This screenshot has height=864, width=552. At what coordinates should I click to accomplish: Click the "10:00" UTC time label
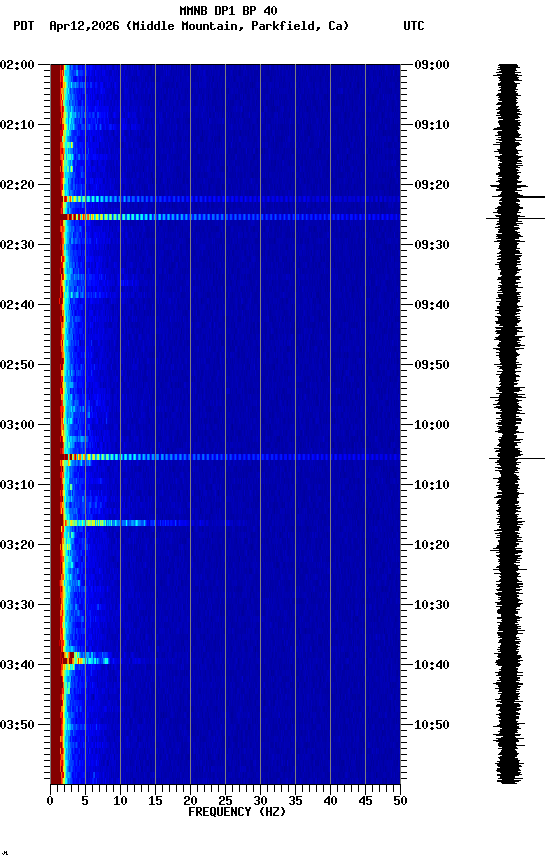pos(432,425)
